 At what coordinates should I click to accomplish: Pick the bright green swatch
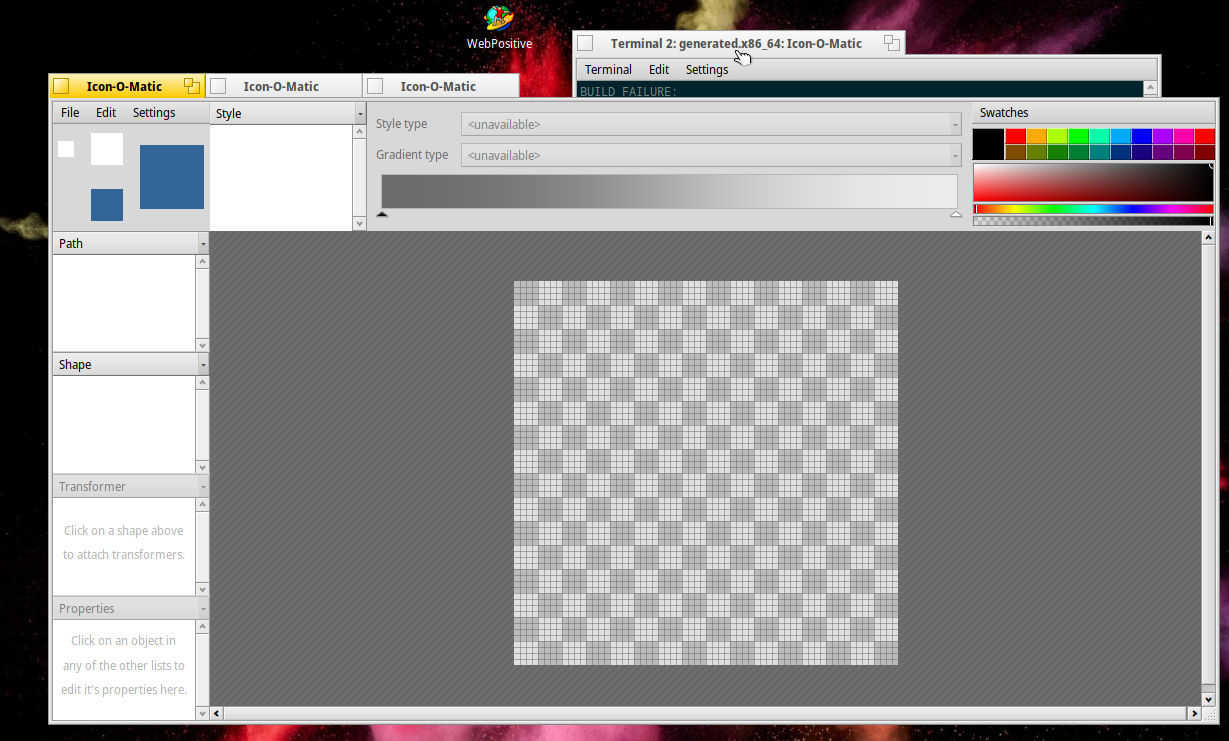[x=1078, y=136]
